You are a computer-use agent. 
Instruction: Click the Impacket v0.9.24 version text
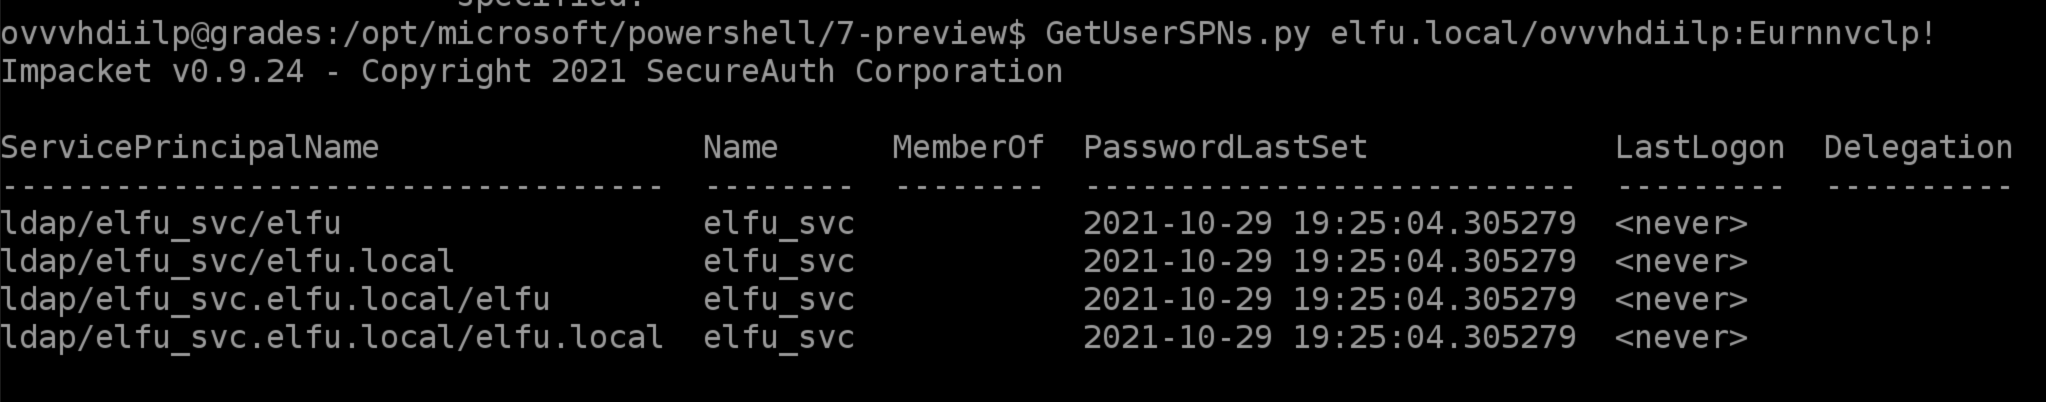152,72
